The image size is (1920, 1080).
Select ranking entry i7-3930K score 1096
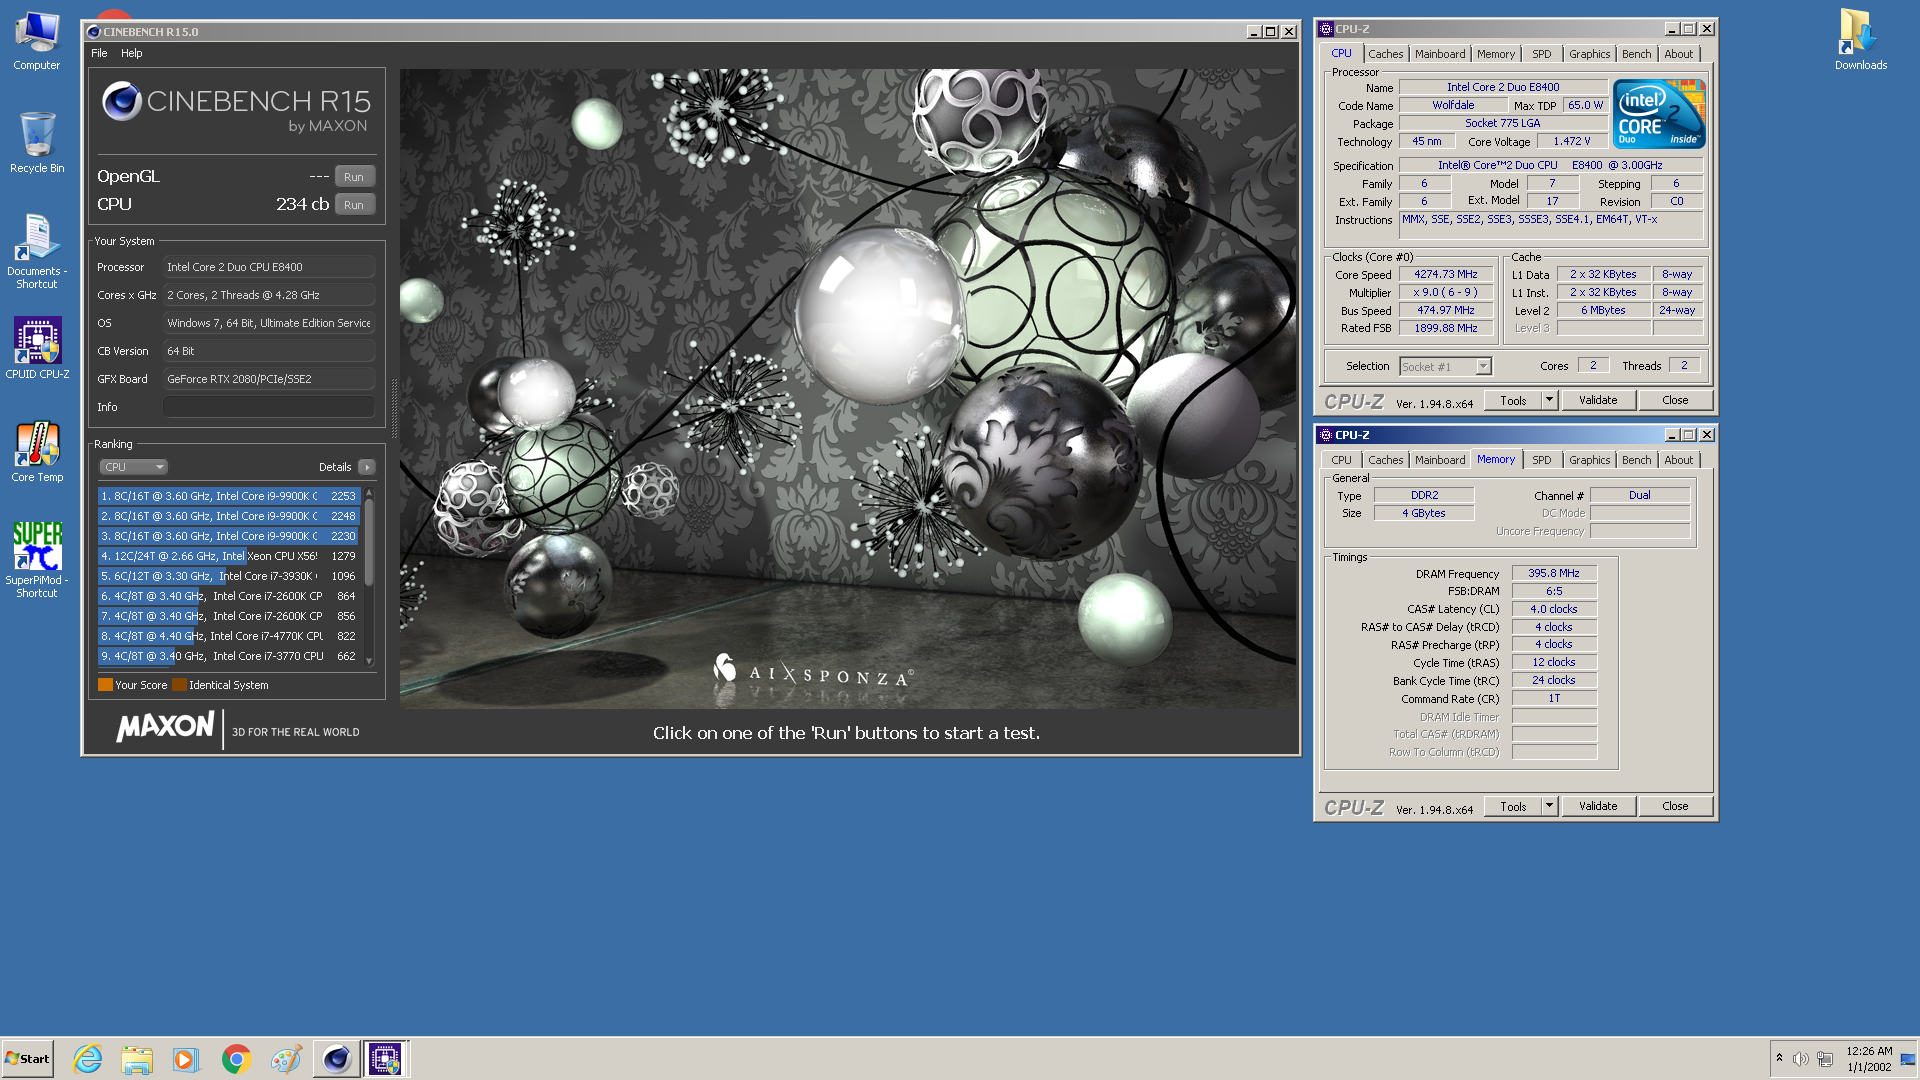click(x=229, y=576)
